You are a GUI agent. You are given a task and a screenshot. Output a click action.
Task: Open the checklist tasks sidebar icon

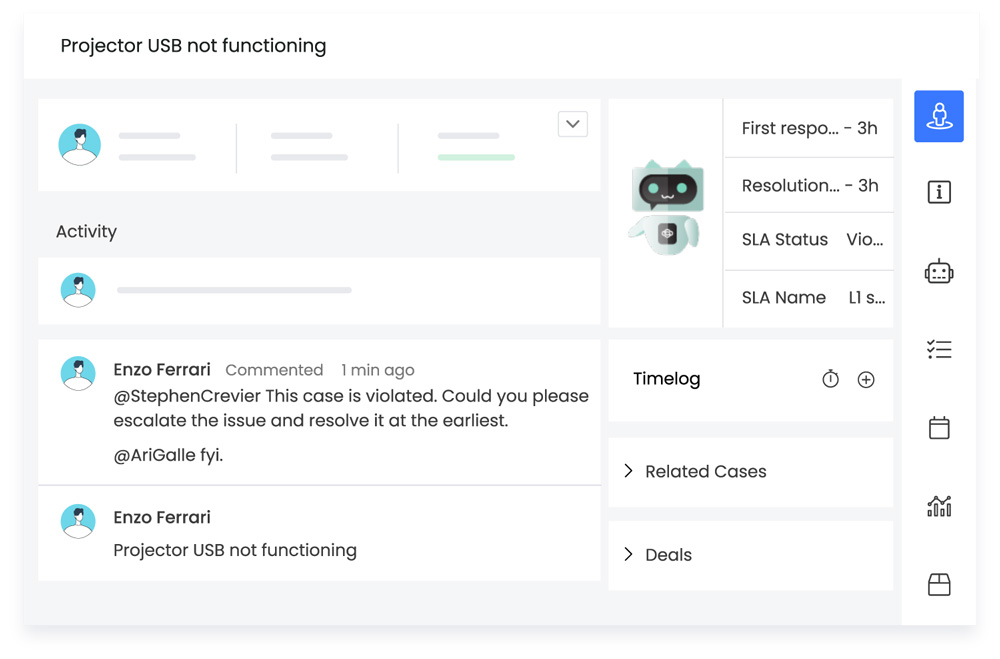pos(938,349)
